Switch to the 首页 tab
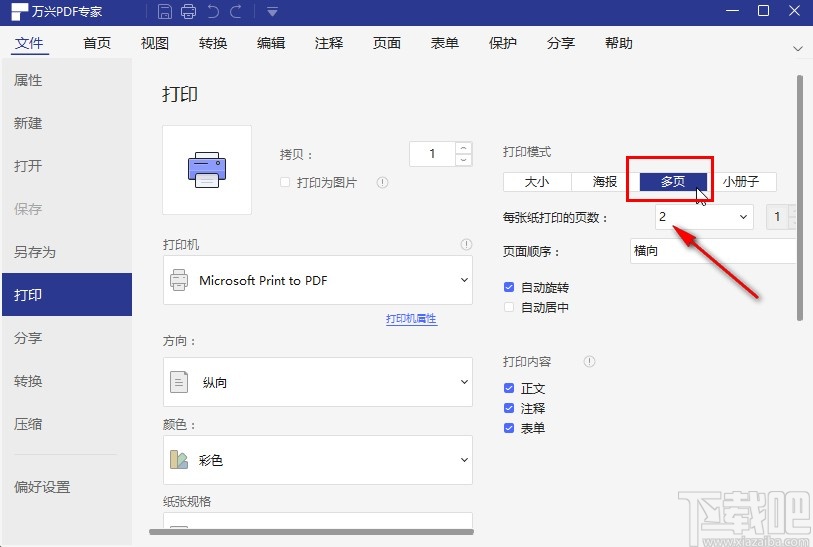 [97, 43]
